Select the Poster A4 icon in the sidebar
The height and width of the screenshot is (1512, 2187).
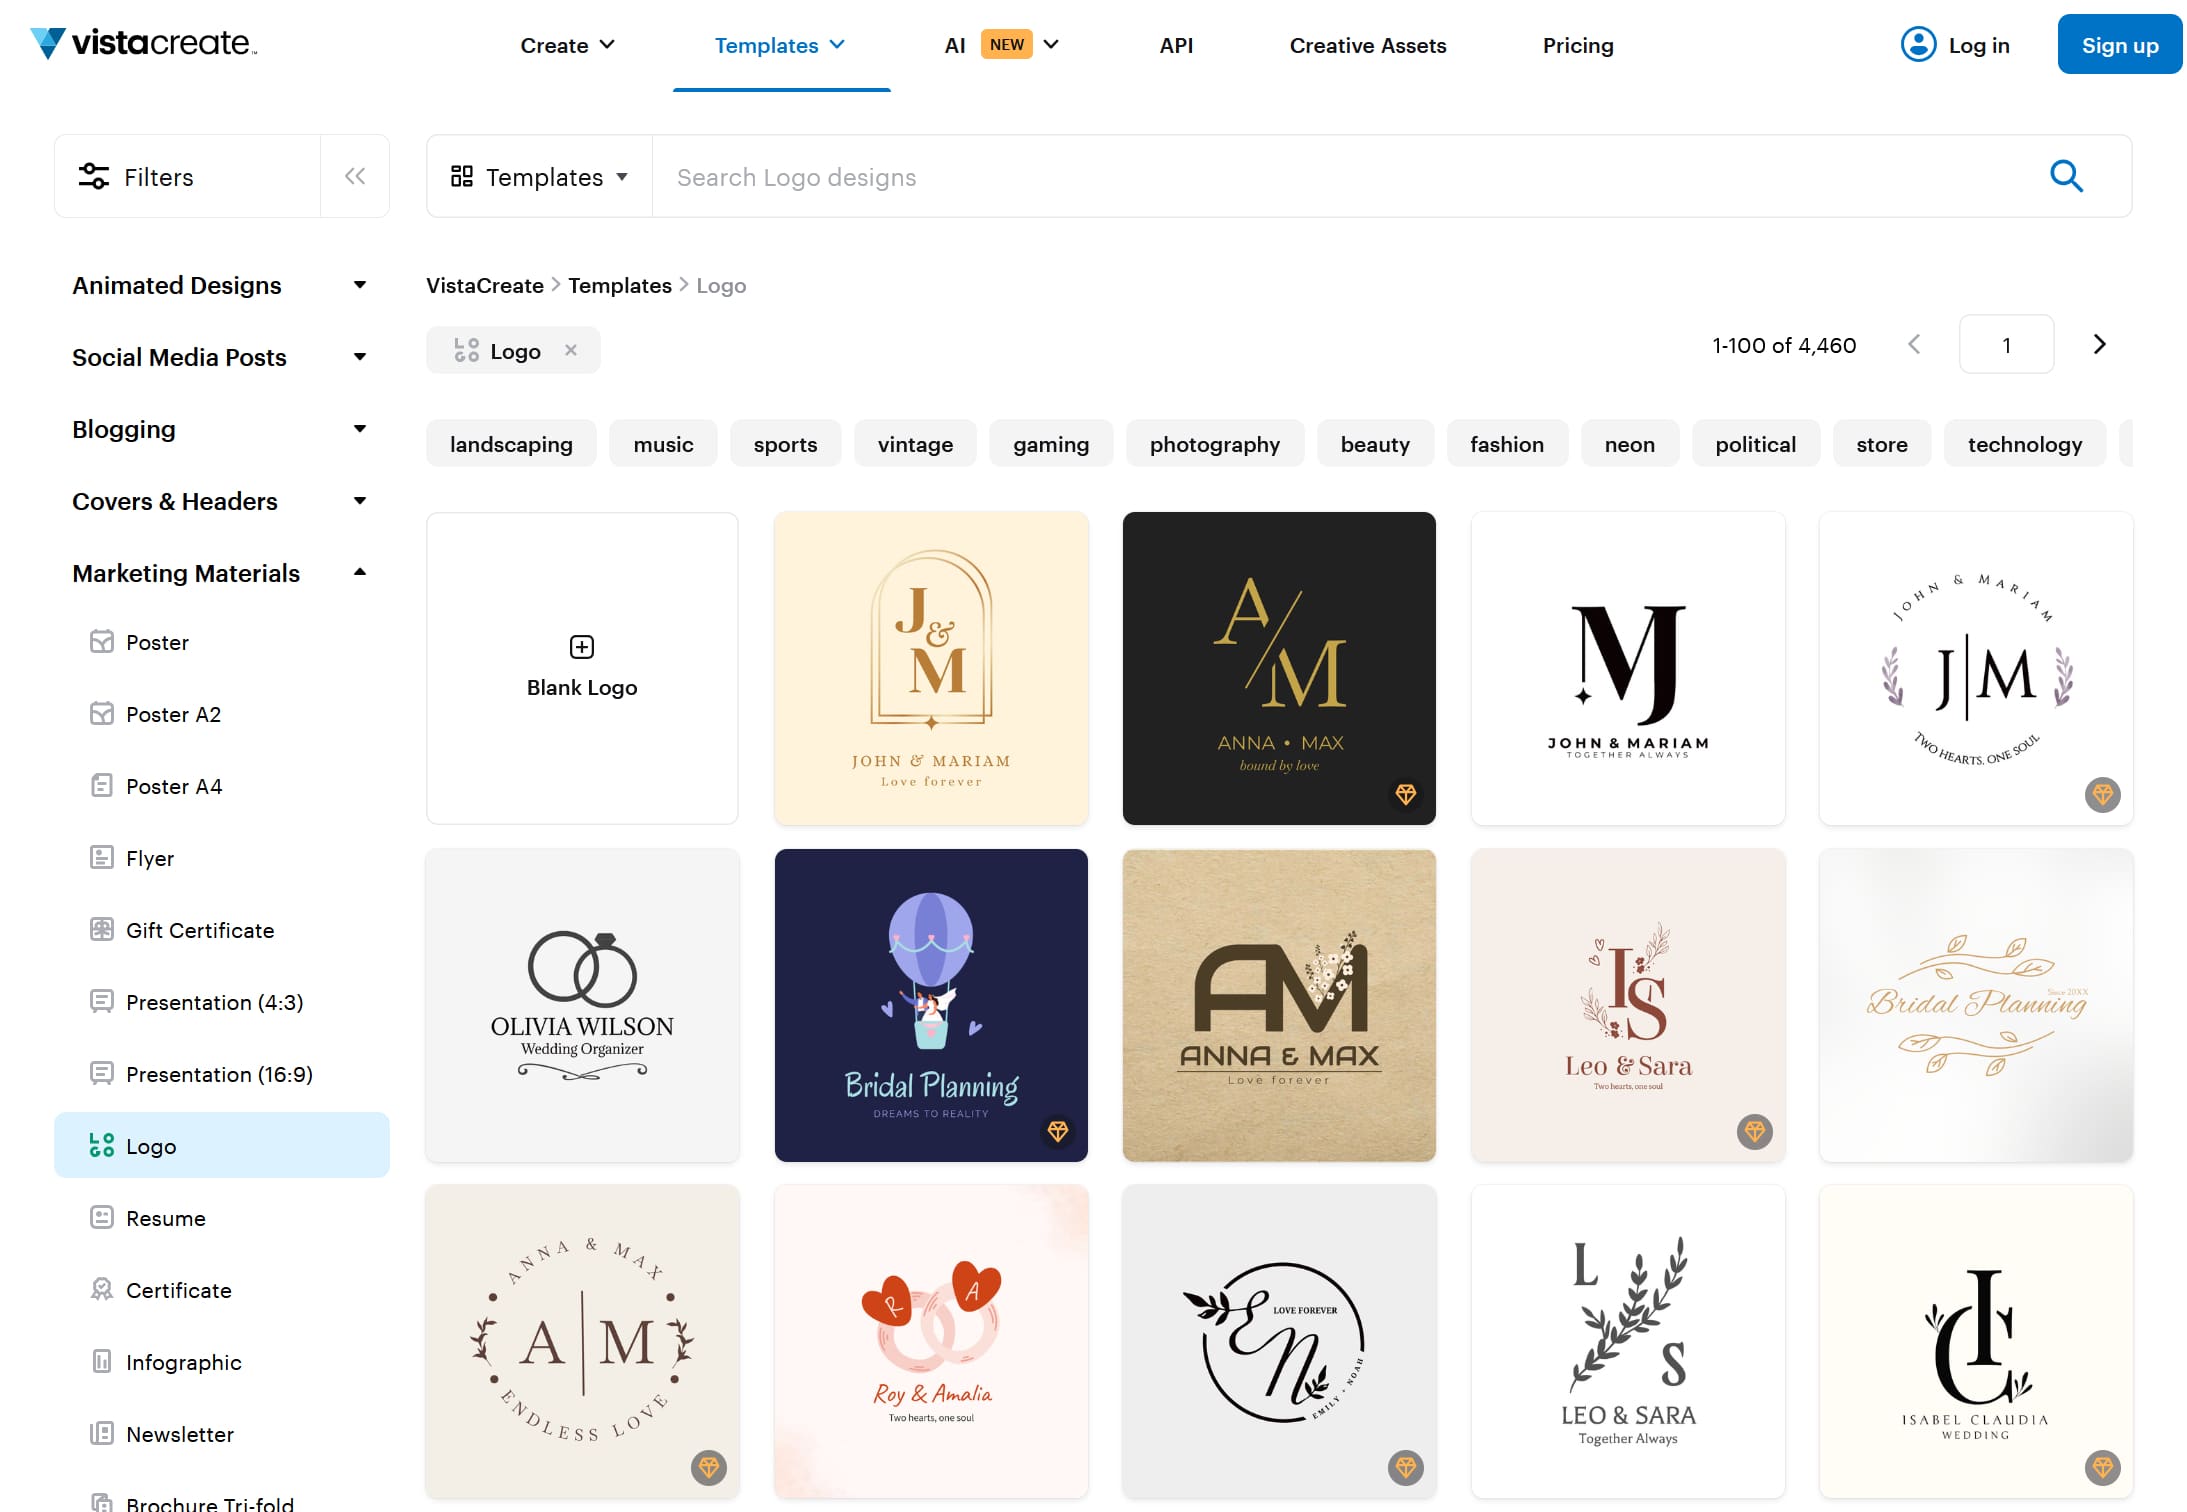point(101,786)
